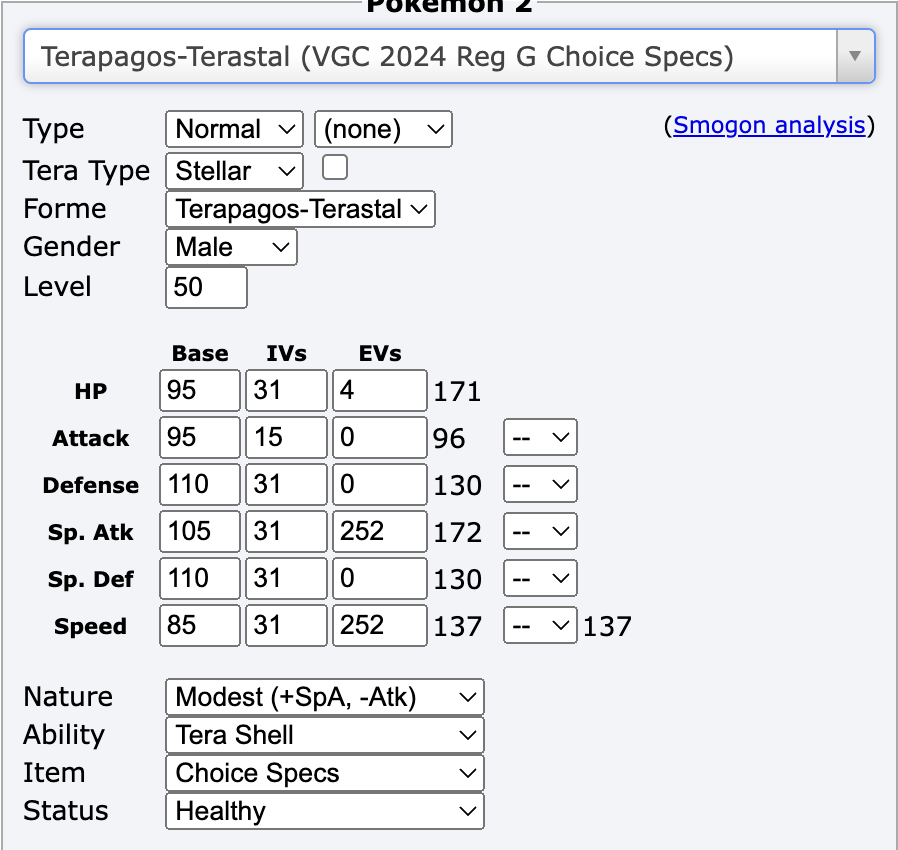Viewport: 898px width, 850px height.
Task: Click the HP IVs field
Action: tap(286, 390)
